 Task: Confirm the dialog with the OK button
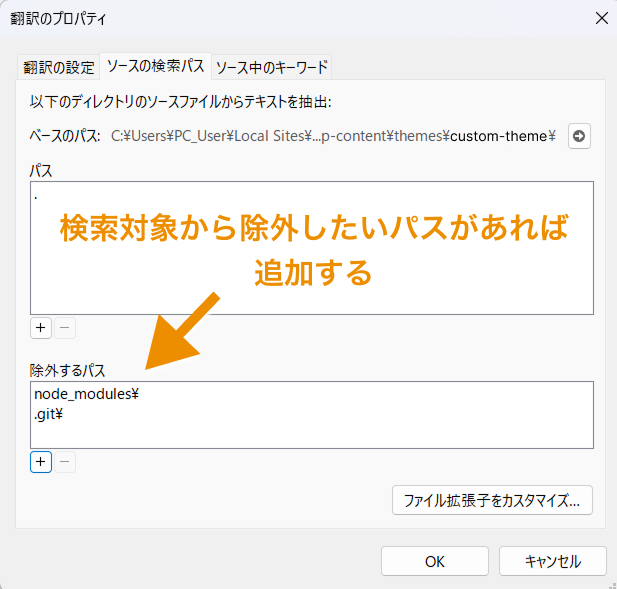click(x=435, y=561)
